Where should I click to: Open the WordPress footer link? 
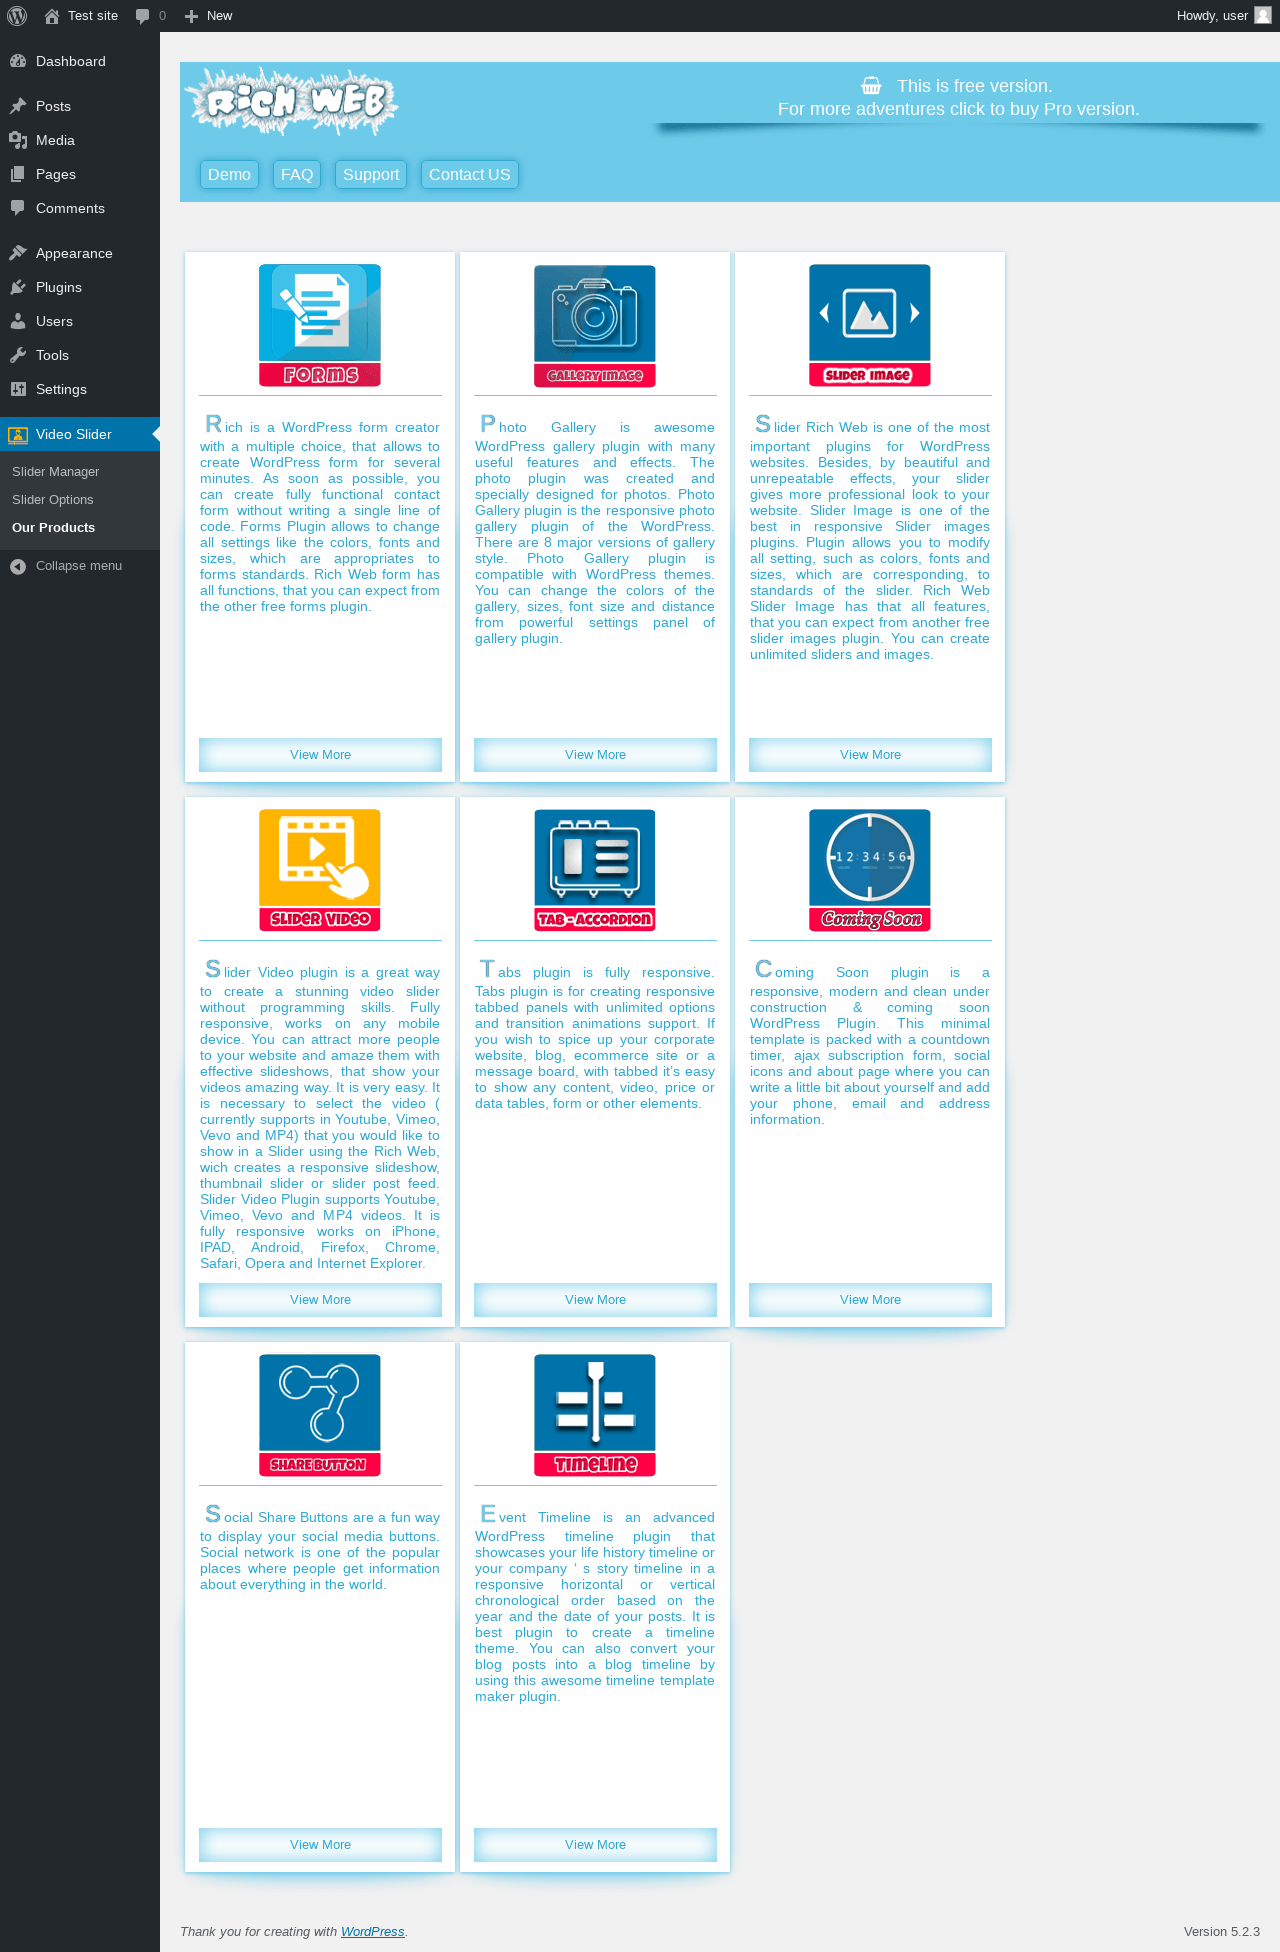point(373,1932)
